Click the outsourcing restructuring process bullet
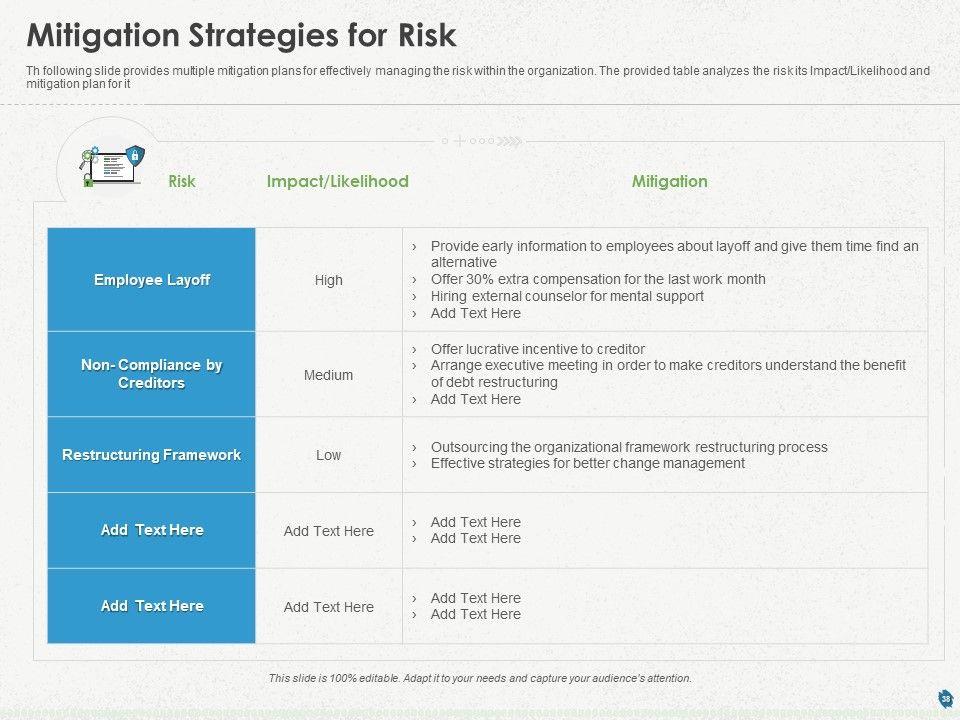The height and width of the screenshot is (720, 960). [x=629, y=447]
